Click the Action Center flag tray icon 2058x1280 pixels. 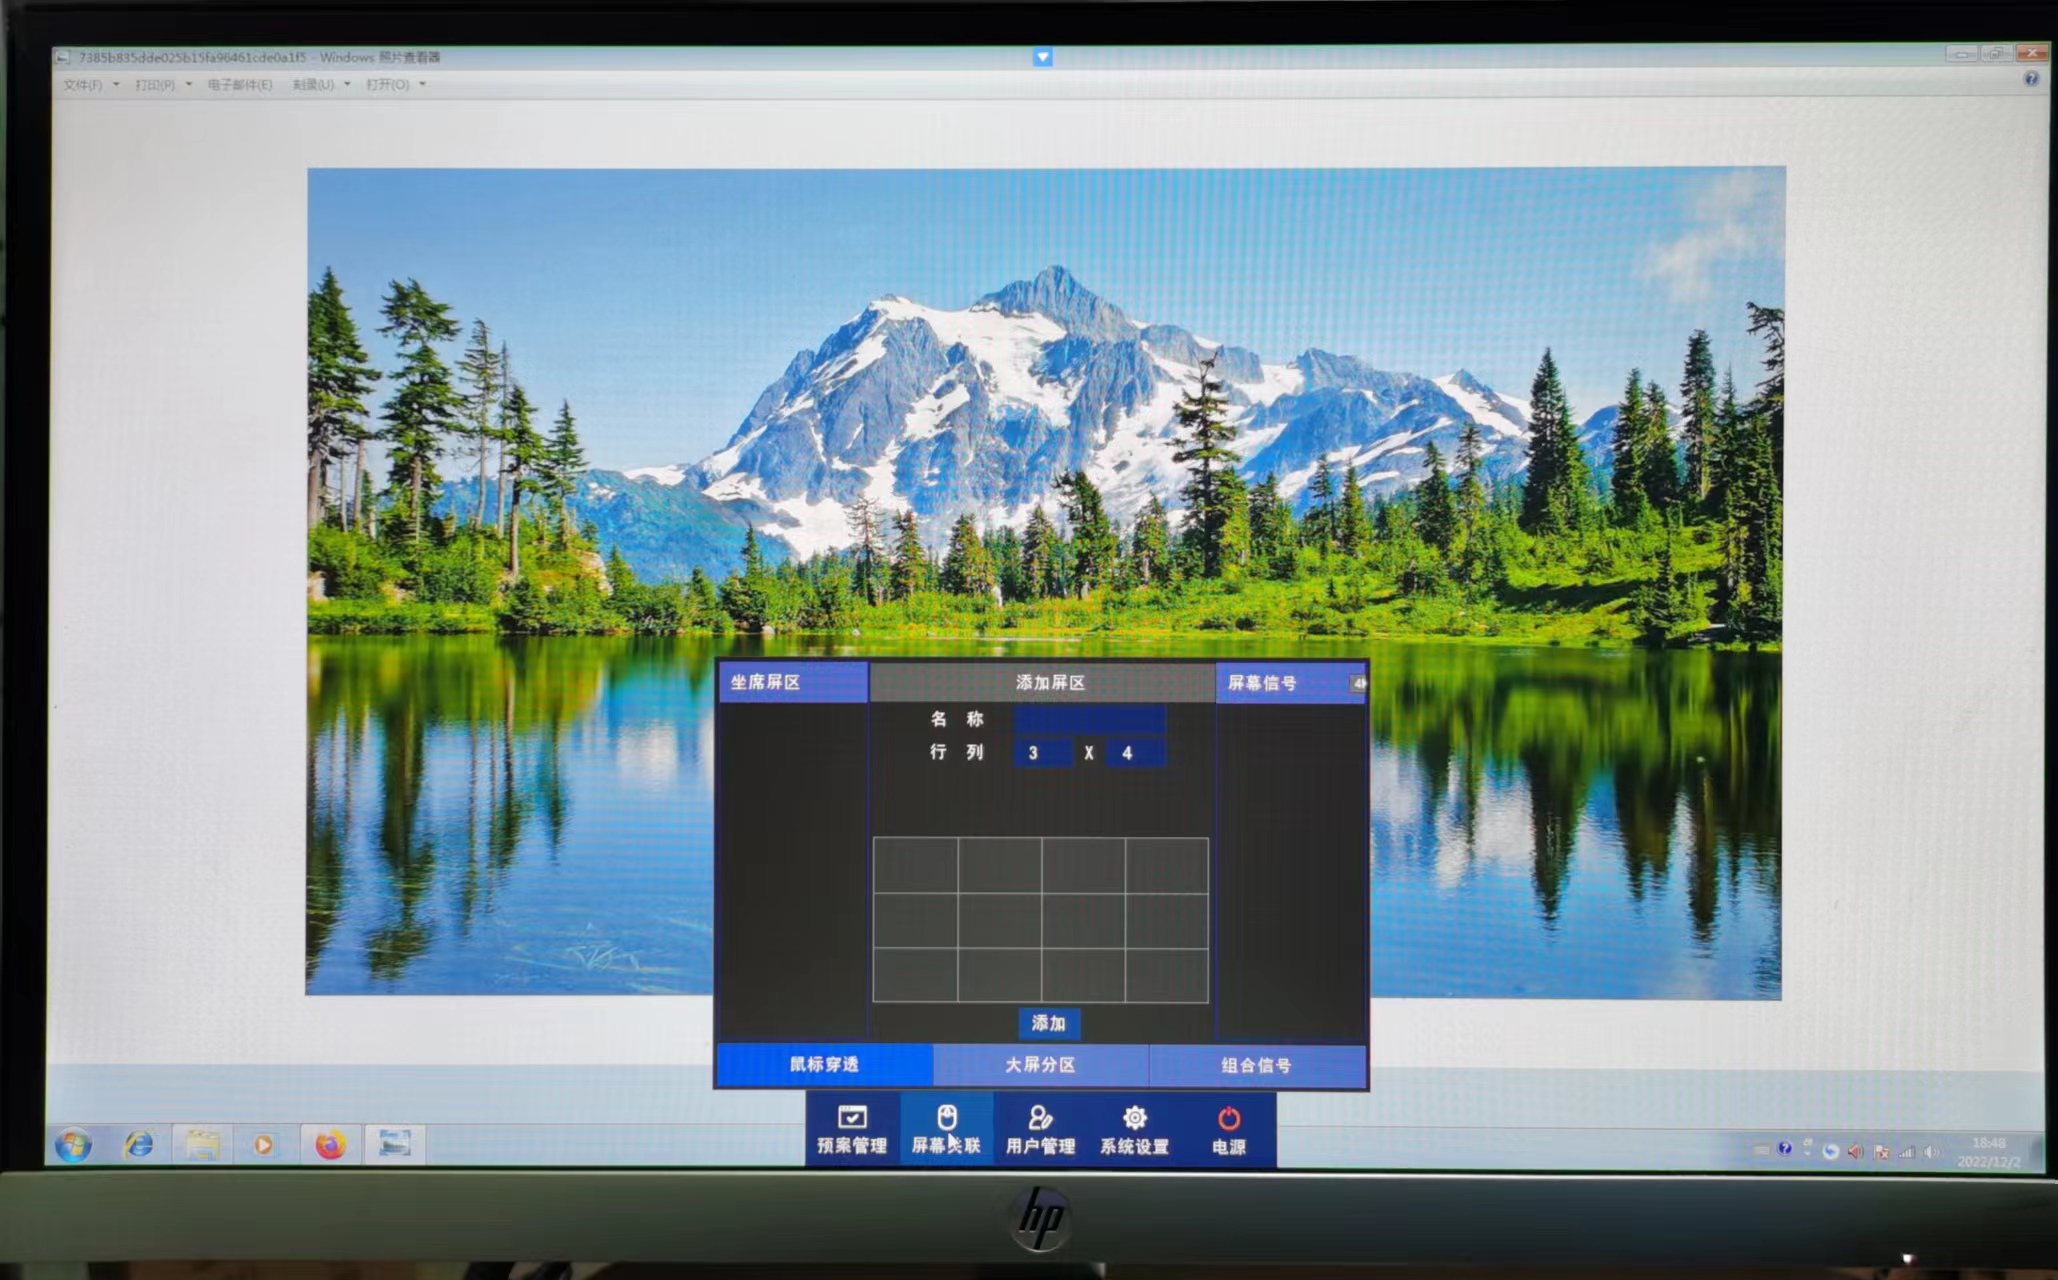click(1882, 1152)
